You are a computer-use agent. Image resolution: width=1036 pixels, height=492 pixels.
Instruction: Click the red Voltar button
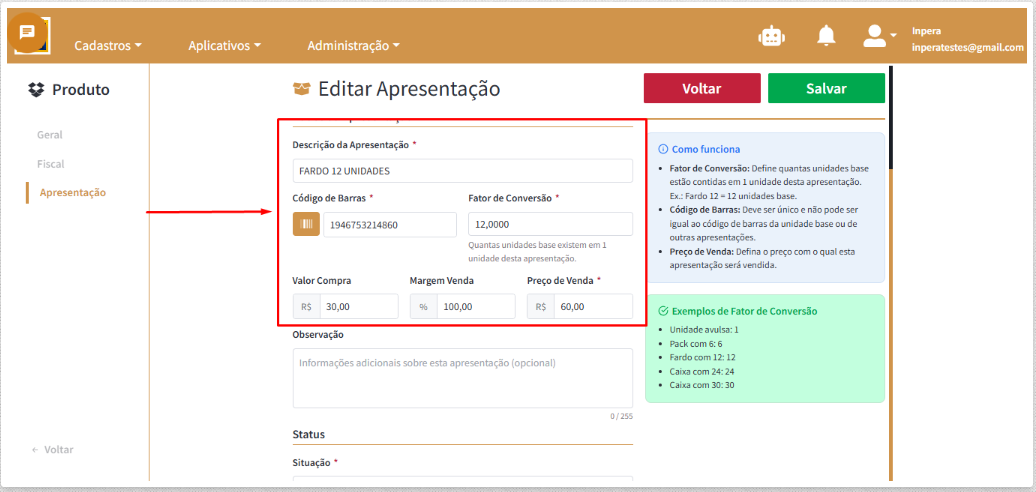[x=702, y=88]
